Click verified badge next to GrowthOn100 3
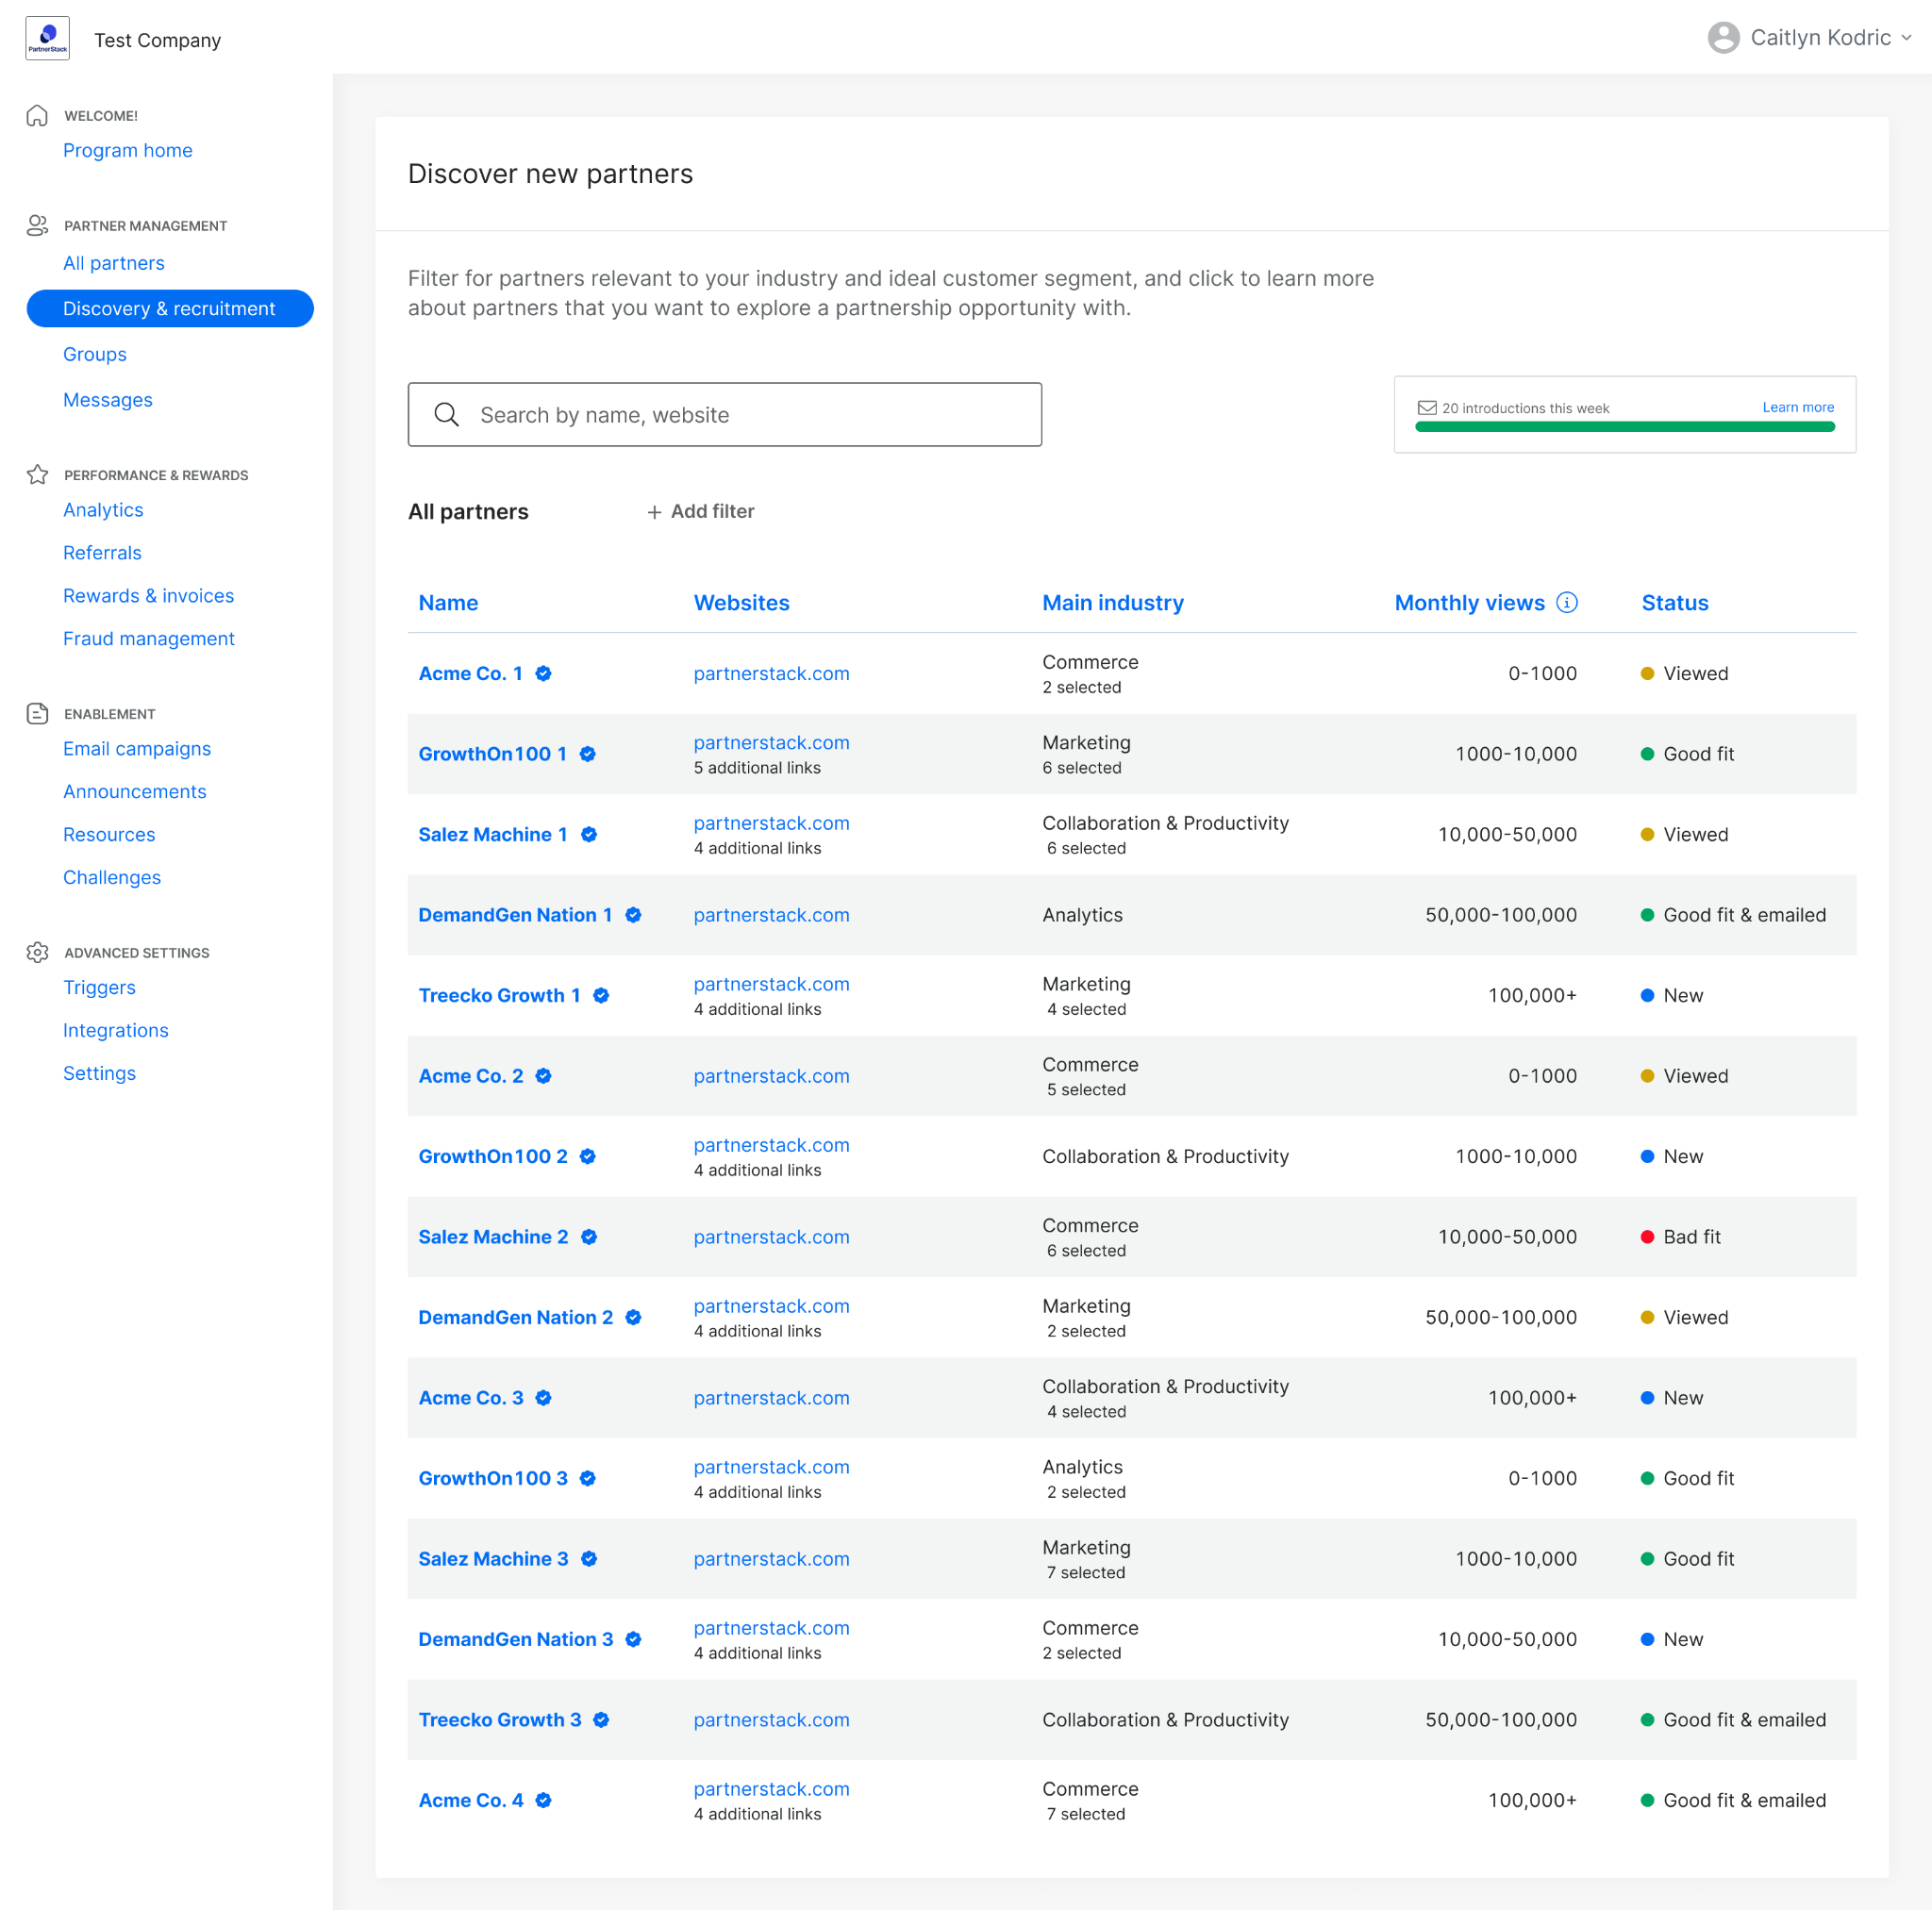The width and height of the screenshot is (1932, 1910). pos(588,1478)
